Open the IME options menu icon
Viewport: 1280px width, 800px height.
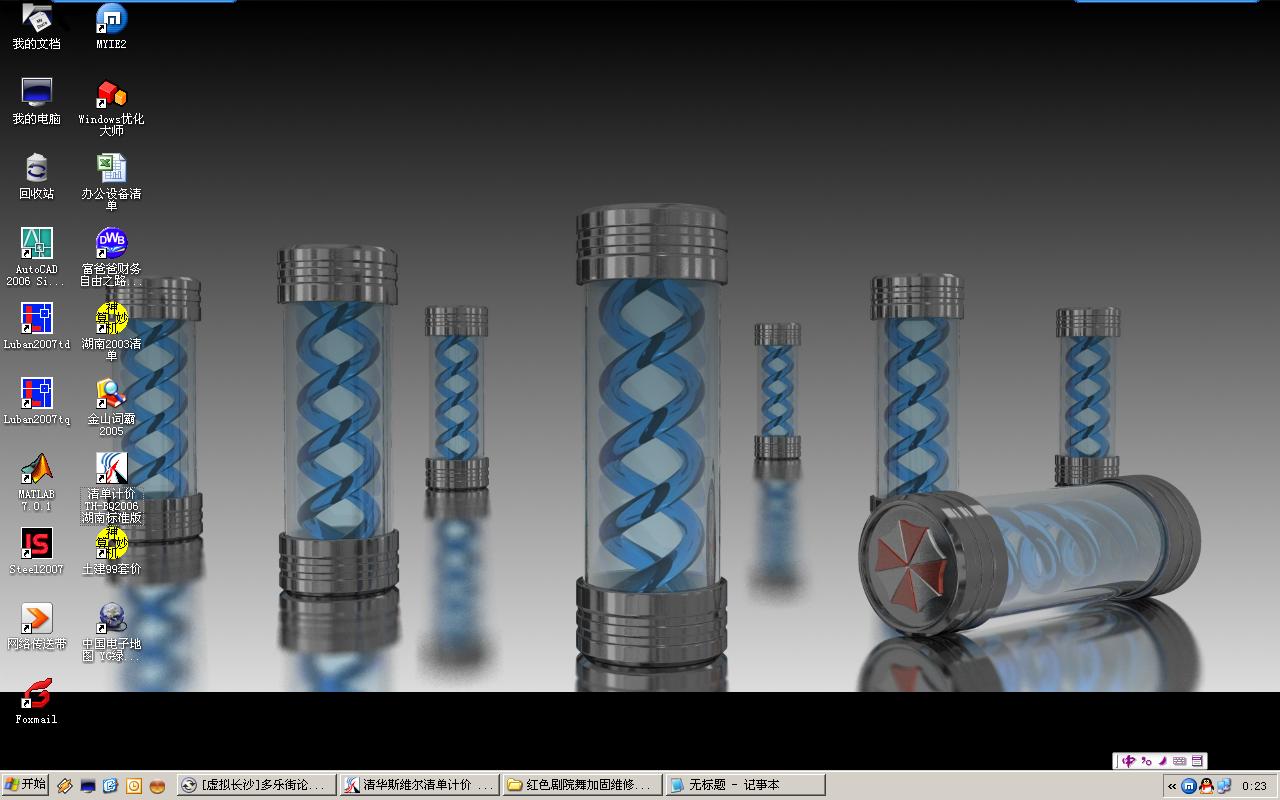1197,761
